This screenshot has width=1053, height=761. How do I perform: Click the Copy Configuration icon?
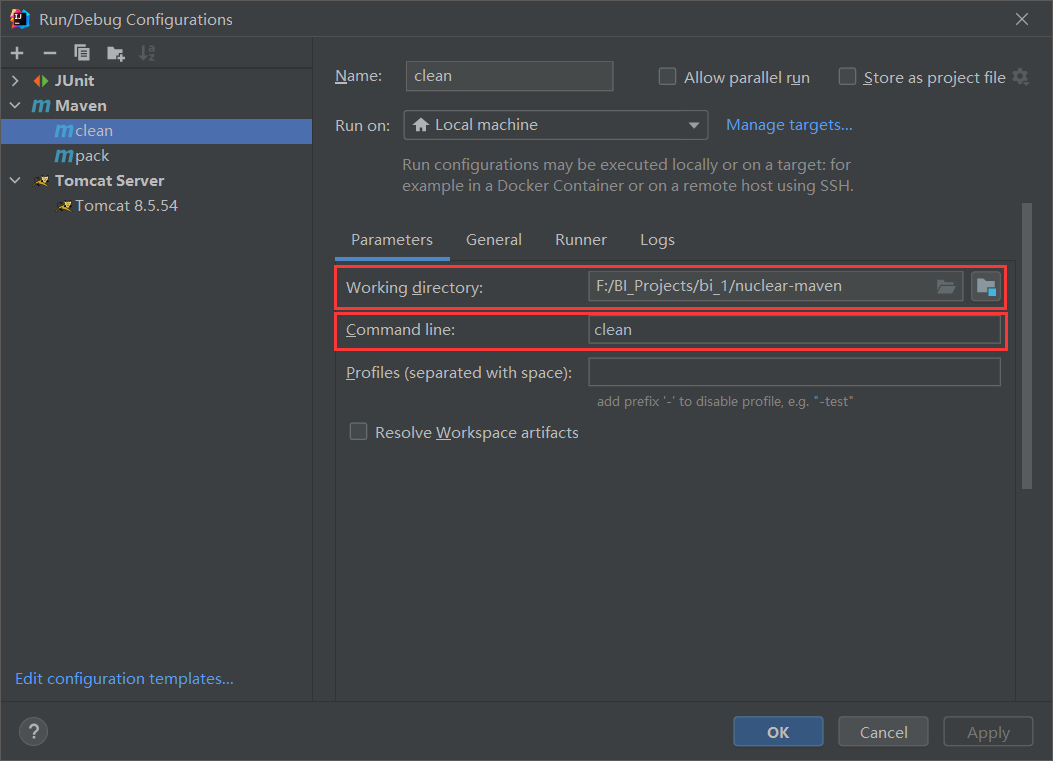coord(82,53)
